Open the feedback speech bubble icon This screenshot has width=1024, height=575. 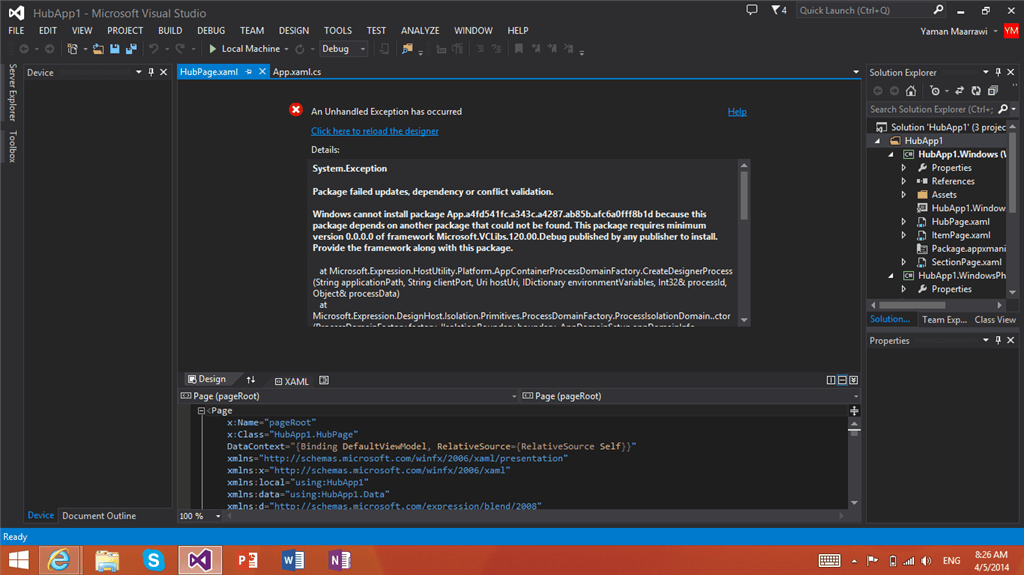click(752, 10)
